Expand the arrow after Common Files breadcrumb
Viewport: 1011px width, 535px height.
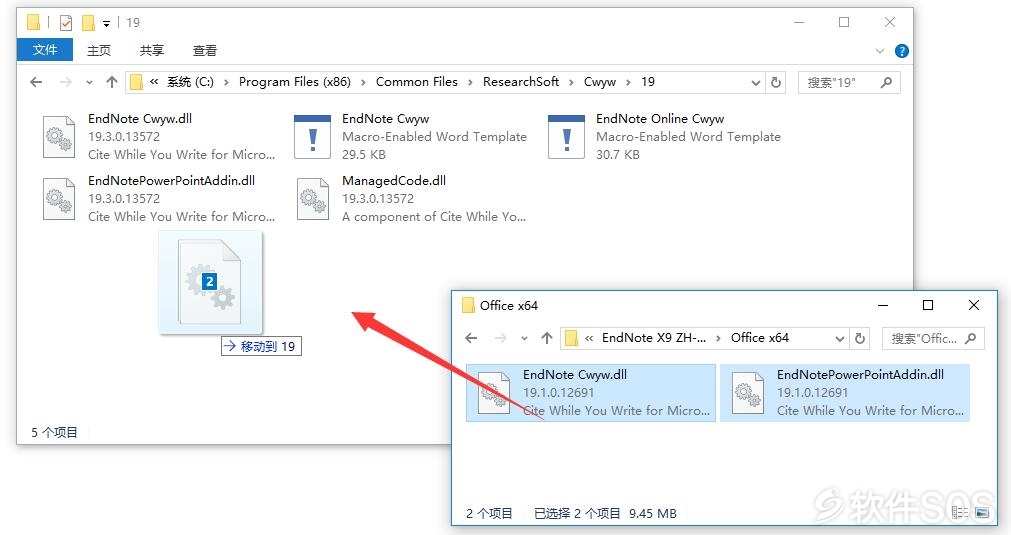470,83
